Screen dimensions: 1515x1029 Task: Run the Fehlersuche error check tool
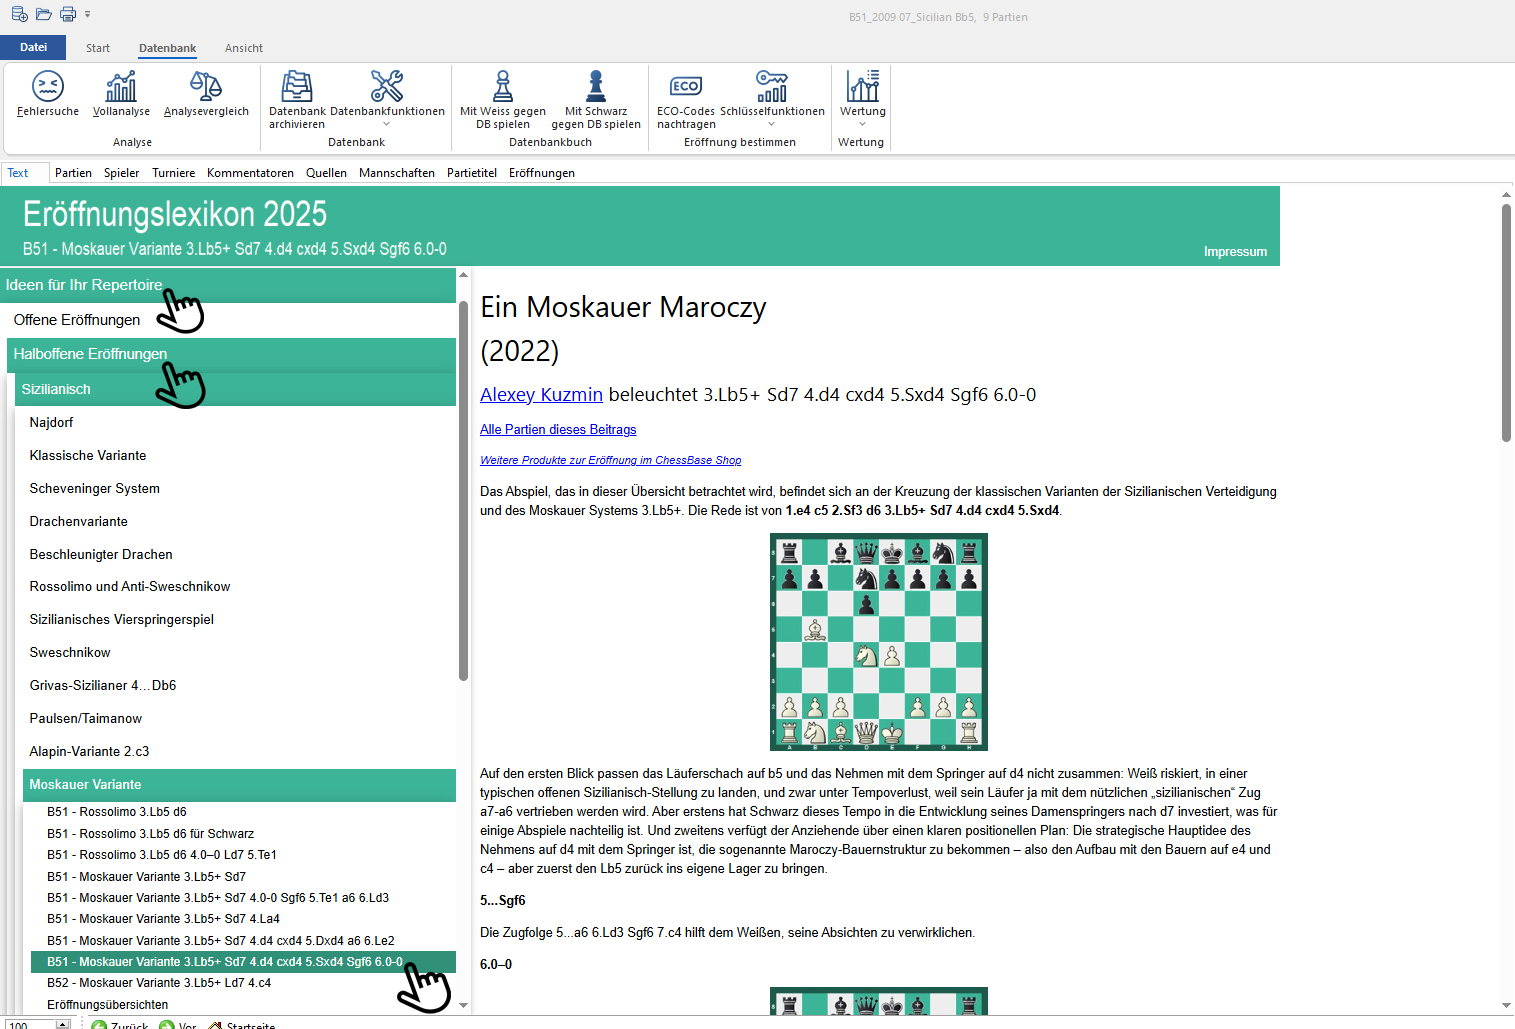tap(48, 94)
